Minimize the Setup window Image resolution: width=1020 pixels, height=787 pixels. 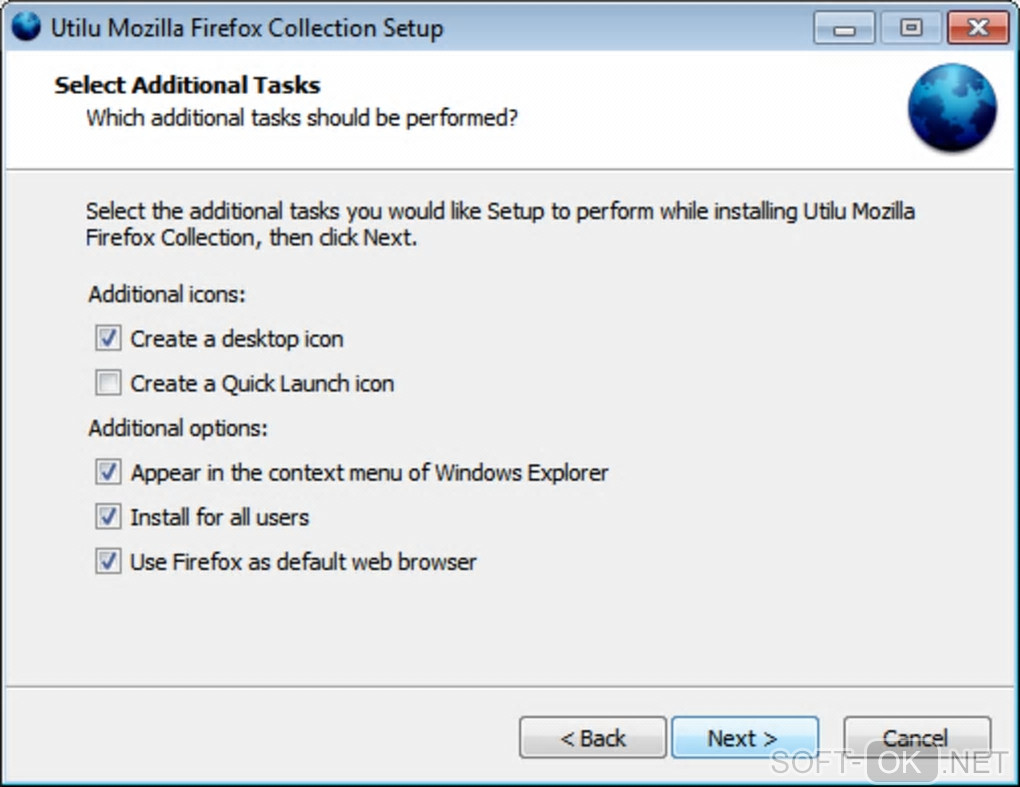click(x=844, y=28)
